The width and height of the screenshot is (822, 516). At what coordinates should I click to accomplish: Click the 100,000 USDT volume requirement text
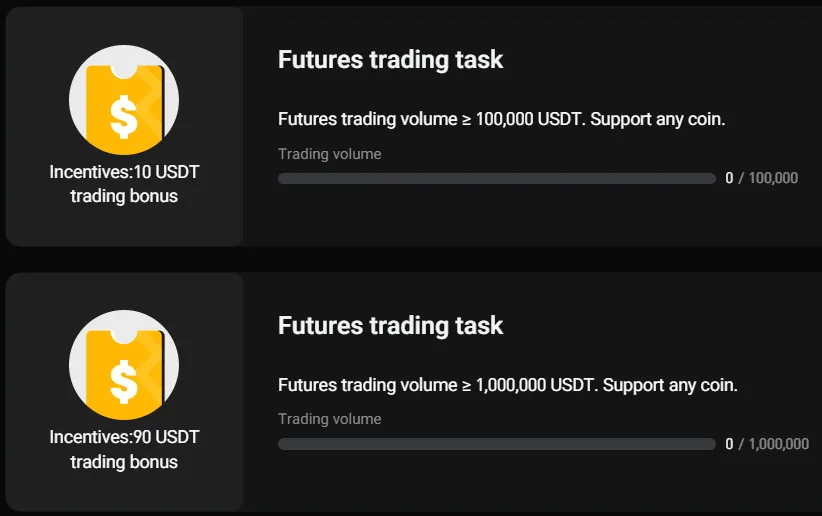pos(500,119)
